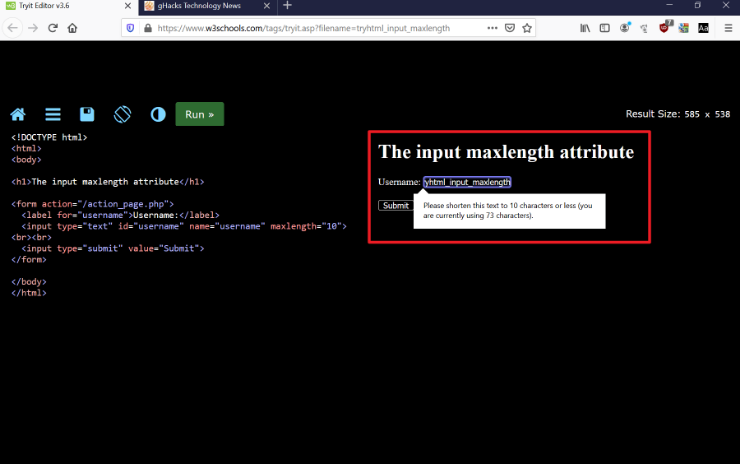
Task: Toggle the sidebar view icon
Action: tap(604, 28)
